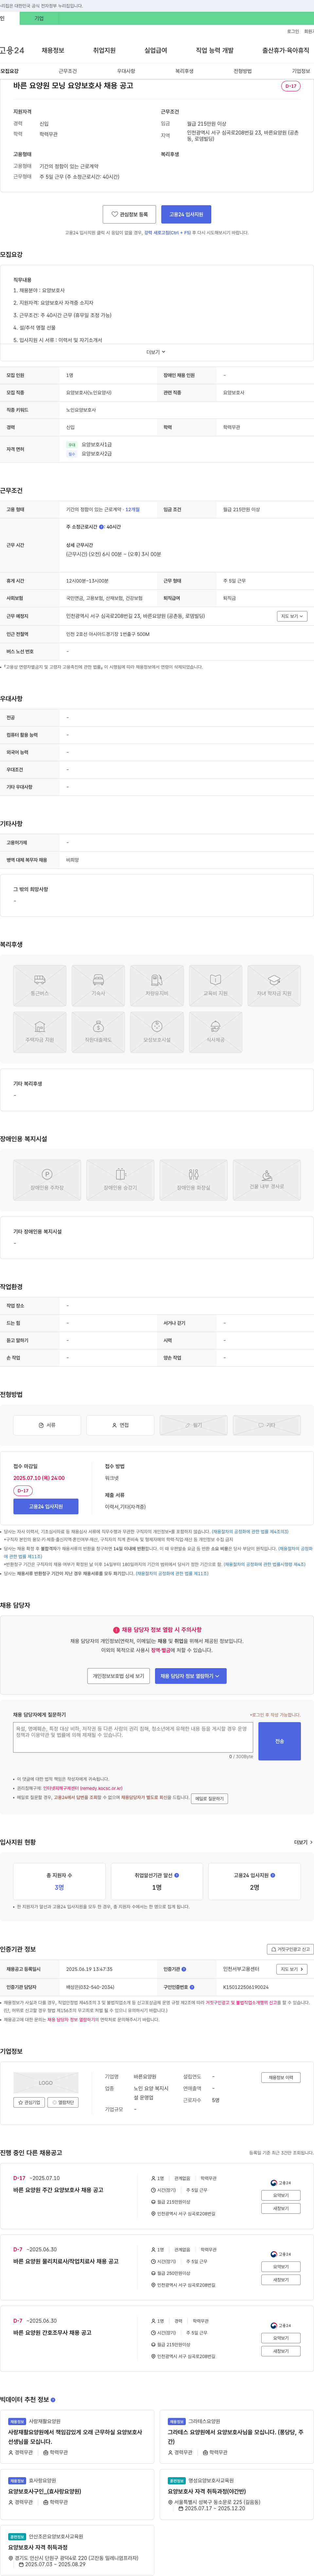This screenshot has width=314, height=2576.
Task: Click the 기타 screening step
Action: [267, 1425]
